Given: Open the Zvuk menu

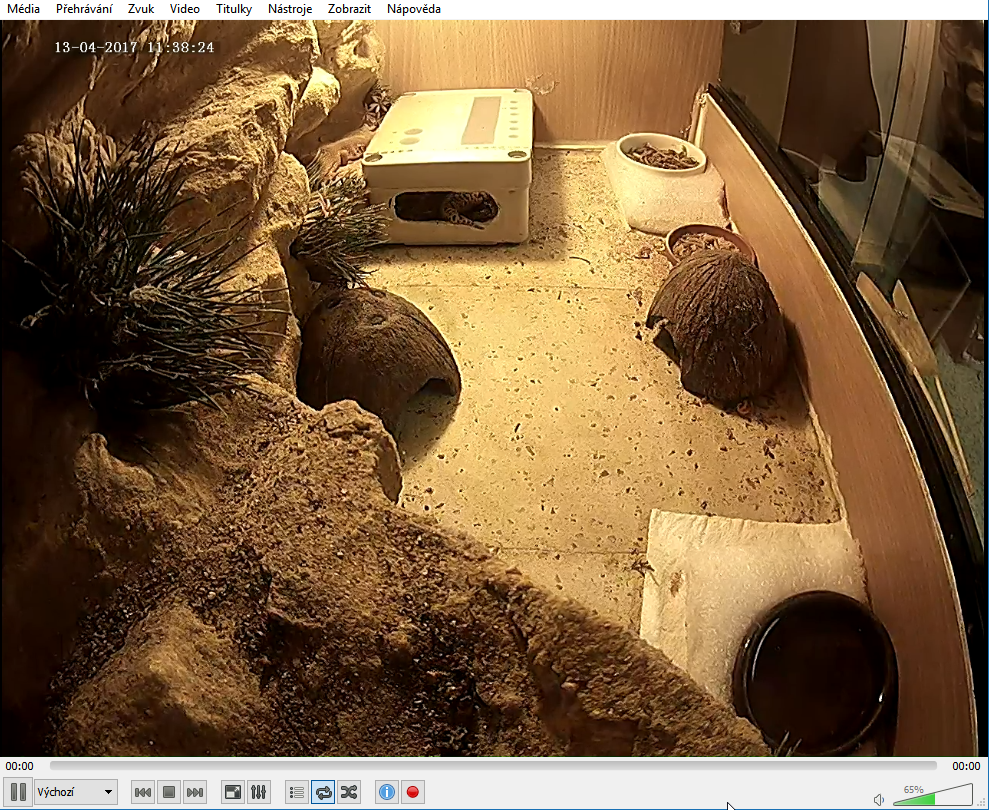Looking at the screenshot, I should pos(141,9).
